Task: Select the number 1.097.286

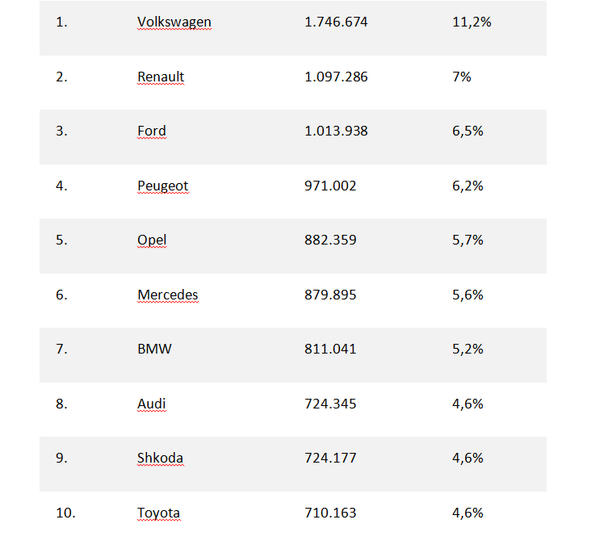Action: [336, 77]
